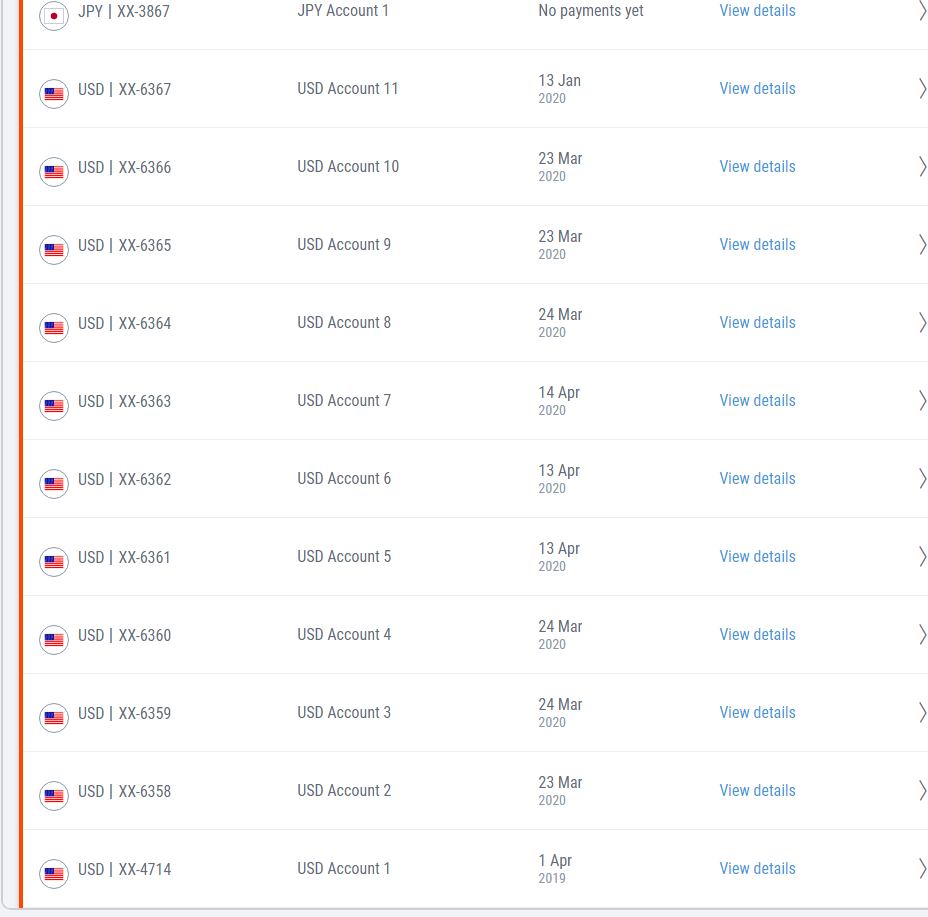Click the US flag icon for XX-6363
This screenshot has width=928, height=917.
[54, 406]
